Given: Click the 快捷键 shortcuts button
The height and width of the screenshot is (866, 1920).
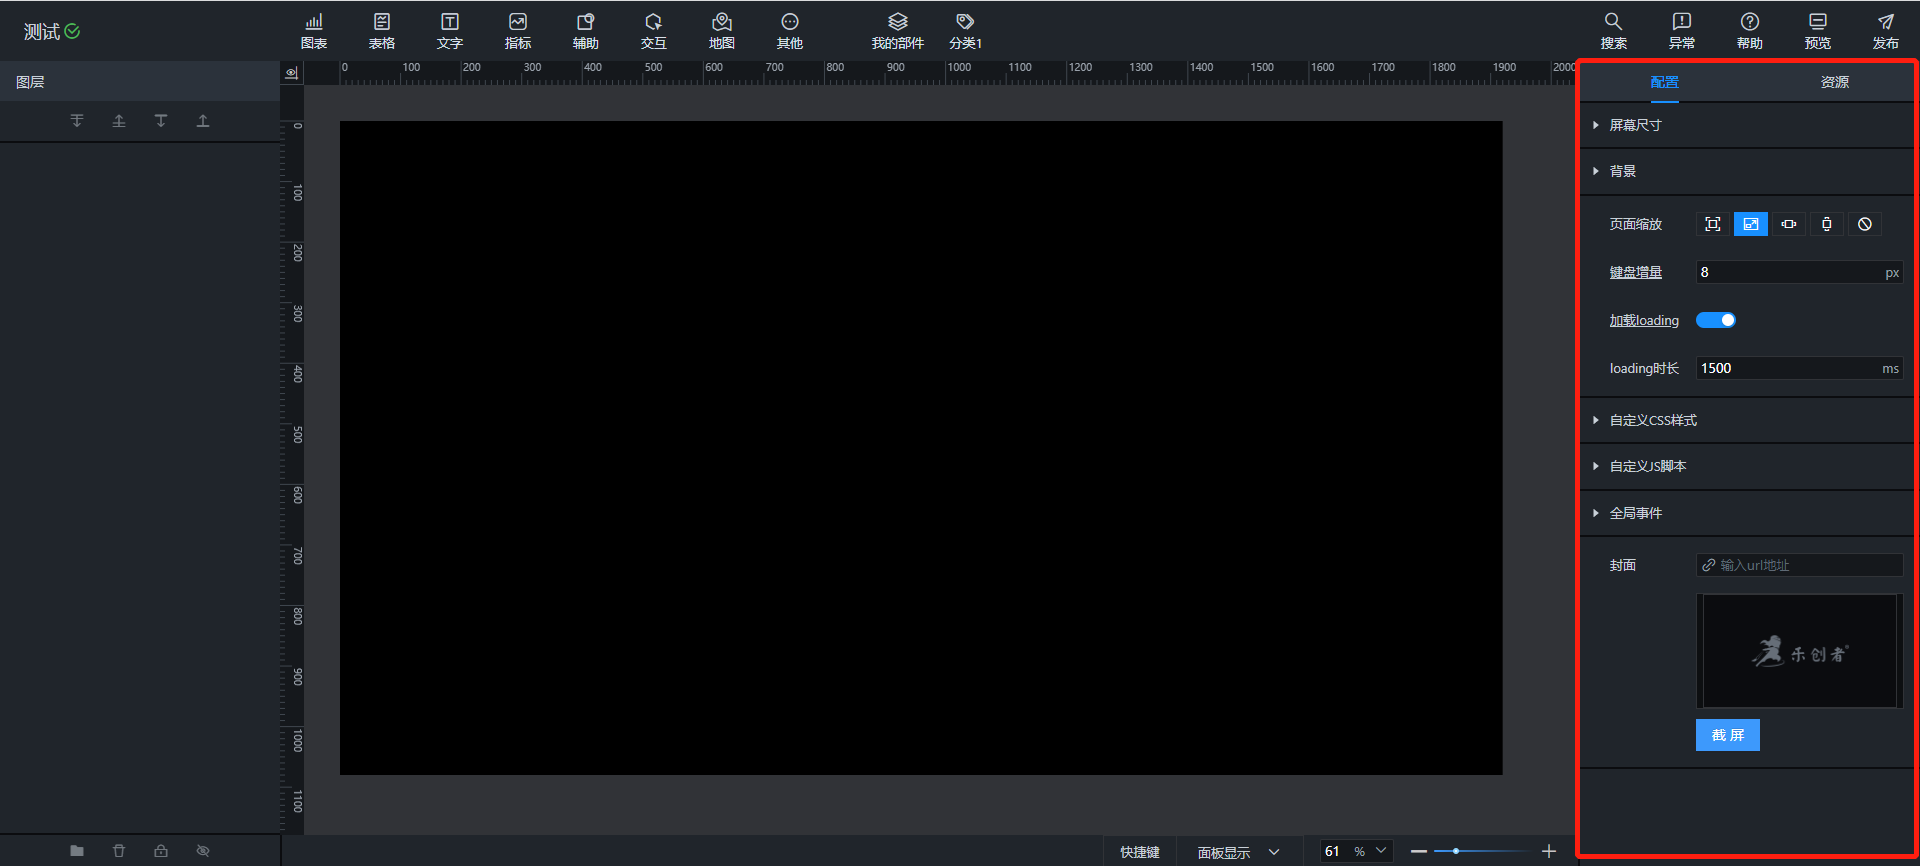Looking at the screenshot, I should coord(1139,852).
